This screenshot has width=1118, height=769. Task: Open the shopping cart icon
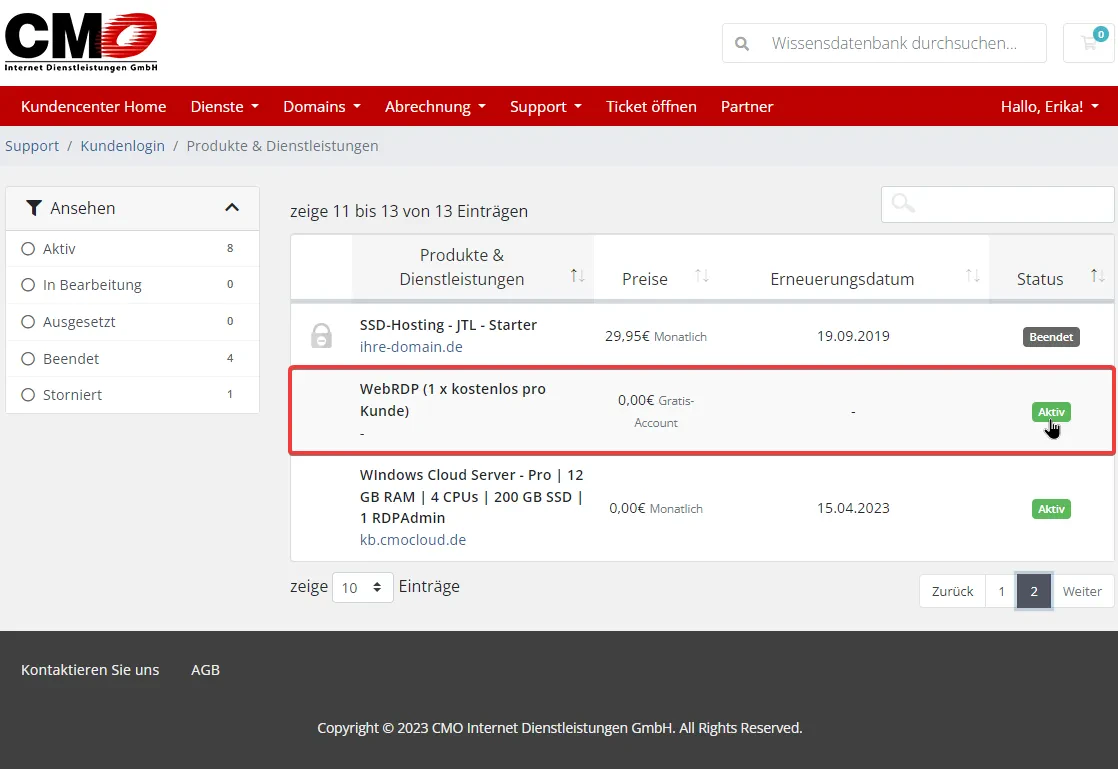[1089, 43]
